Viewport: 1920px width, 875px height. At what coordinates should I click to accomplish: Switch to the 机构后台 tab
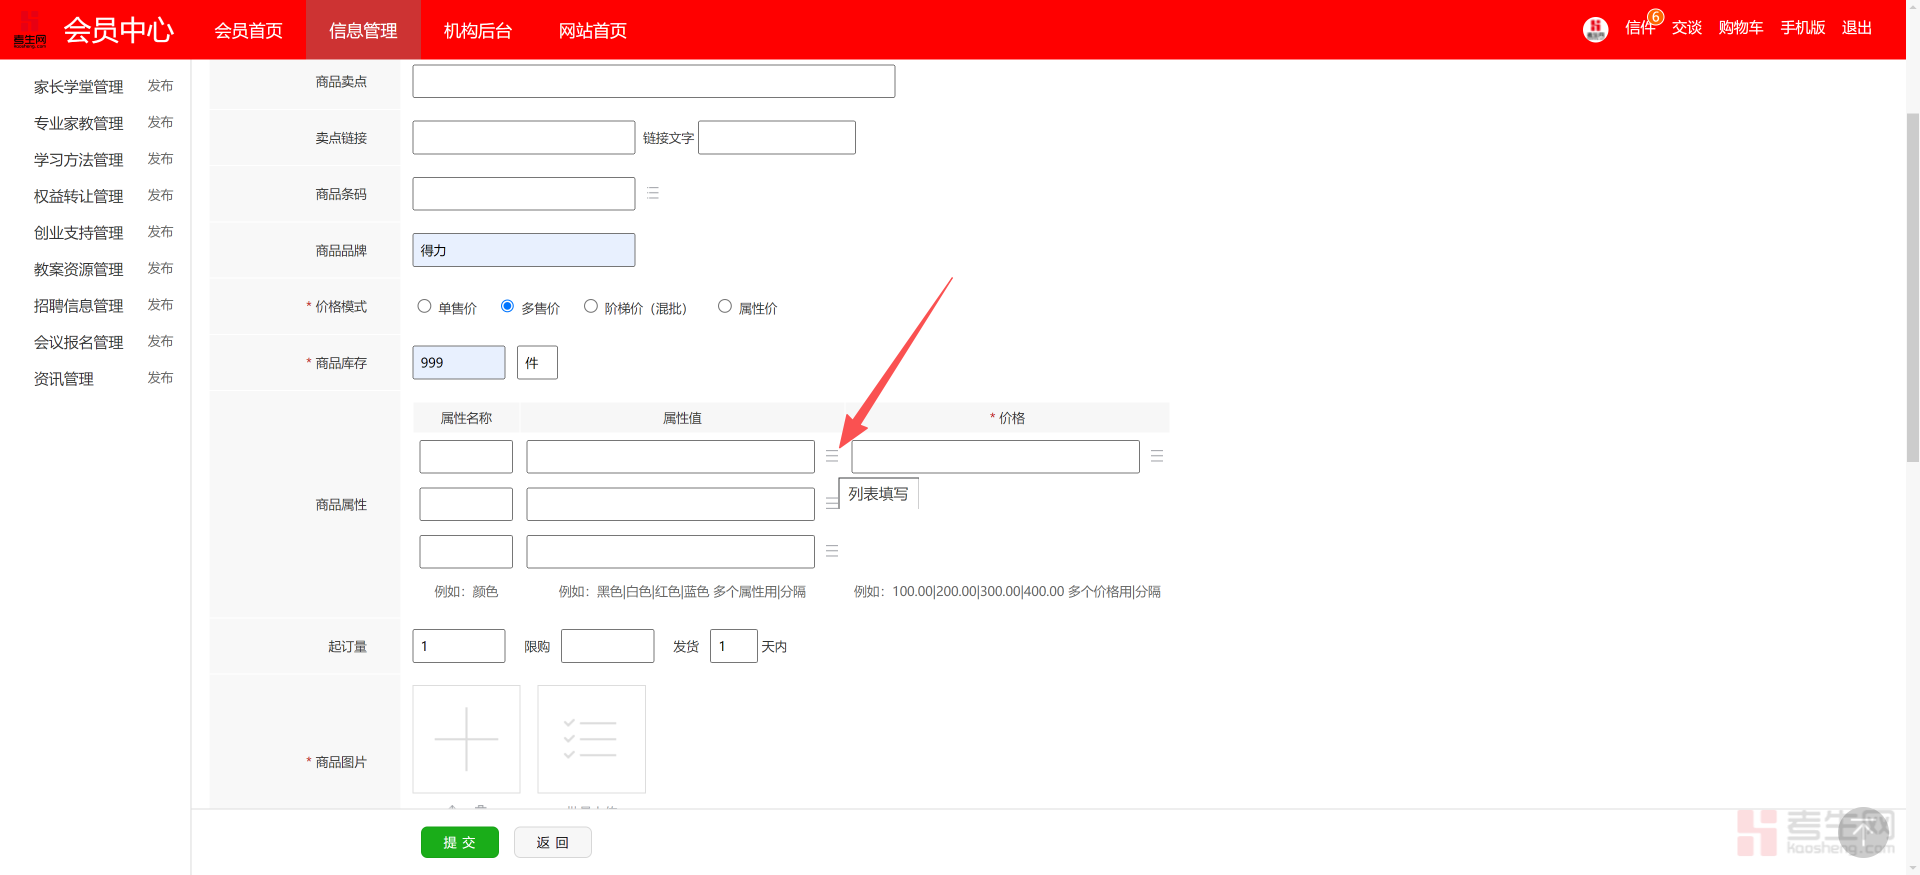[x=477, y=31]
